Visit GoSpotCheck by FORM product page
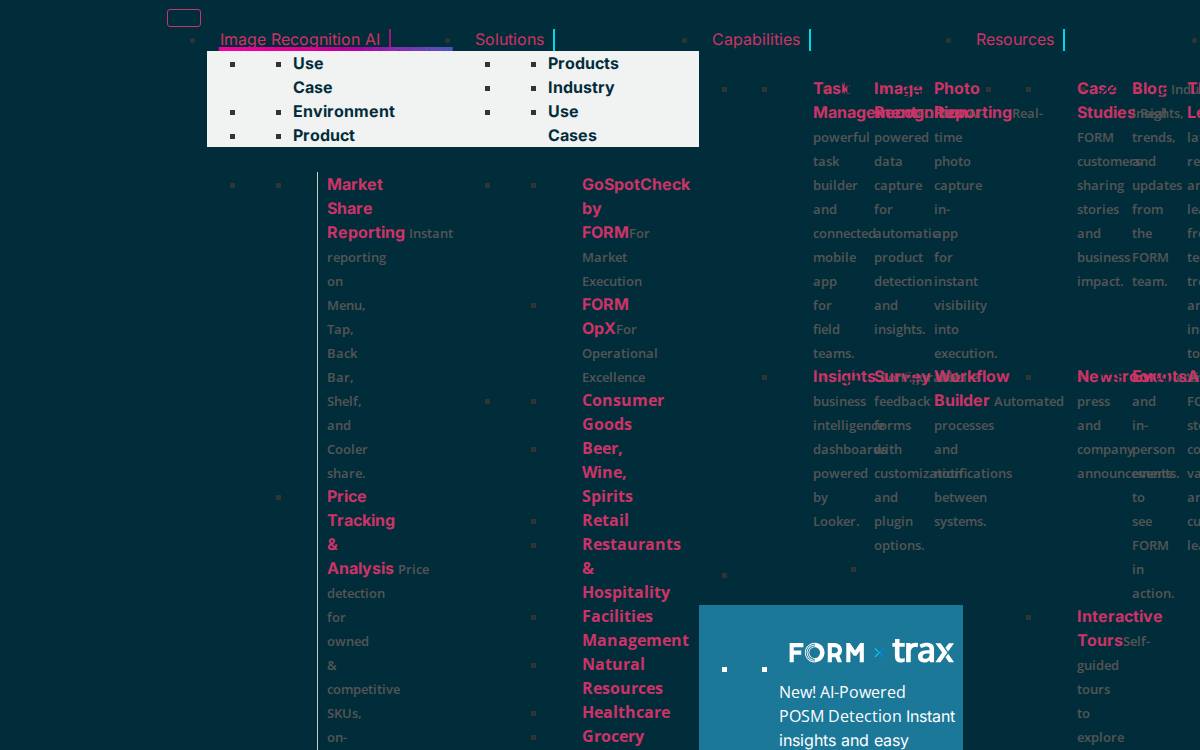The width and height of the screenshot is (1200, 750). tap(636, 208)
